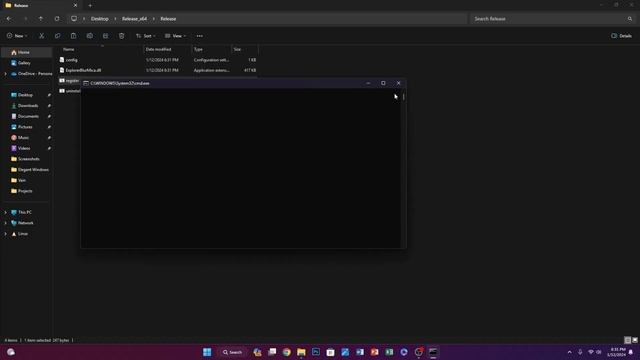Sort by the Type column header
Image resolution: width=640 pixels, height=360 pixels.
pyautogui.click(x=211, y=49)
